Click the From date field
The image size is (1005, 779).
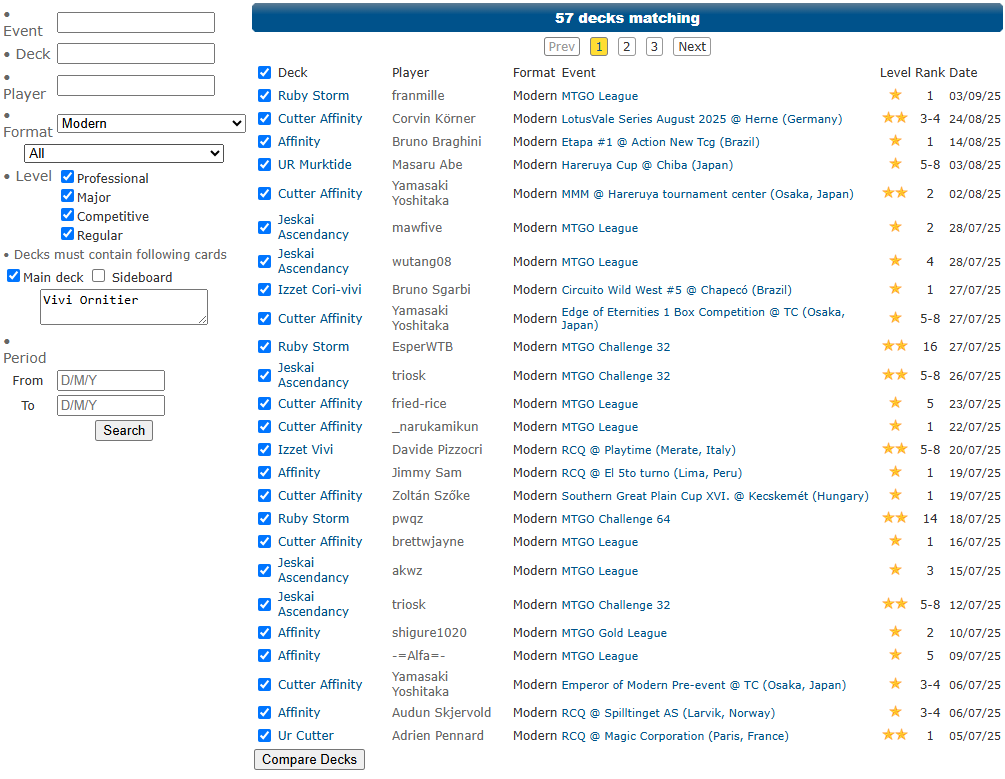point(111,380)
